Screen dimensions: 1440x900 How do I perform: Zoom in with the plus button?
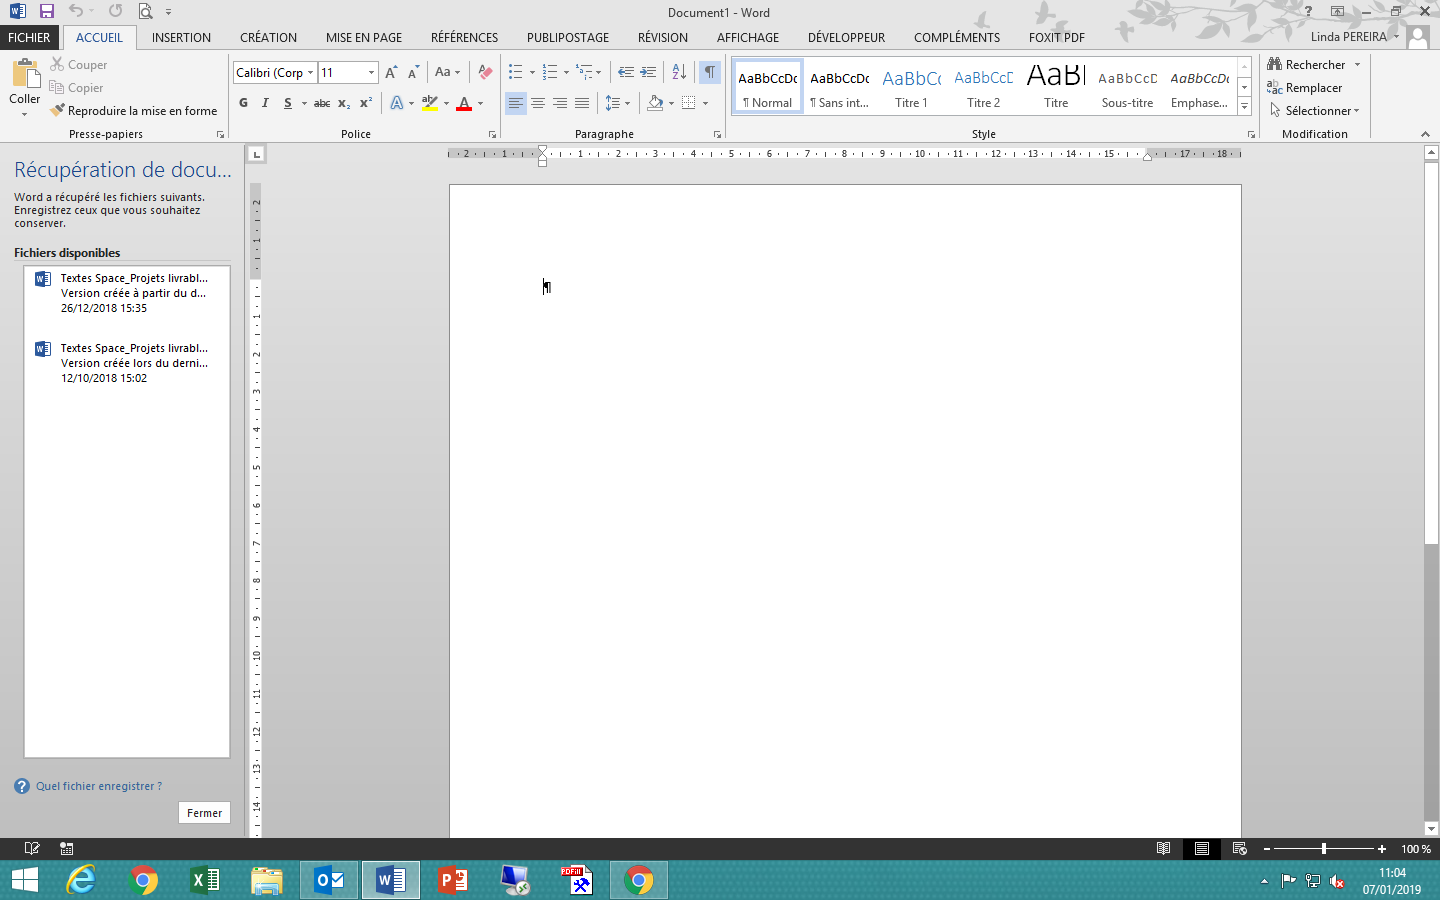(x=1382, y=849)
